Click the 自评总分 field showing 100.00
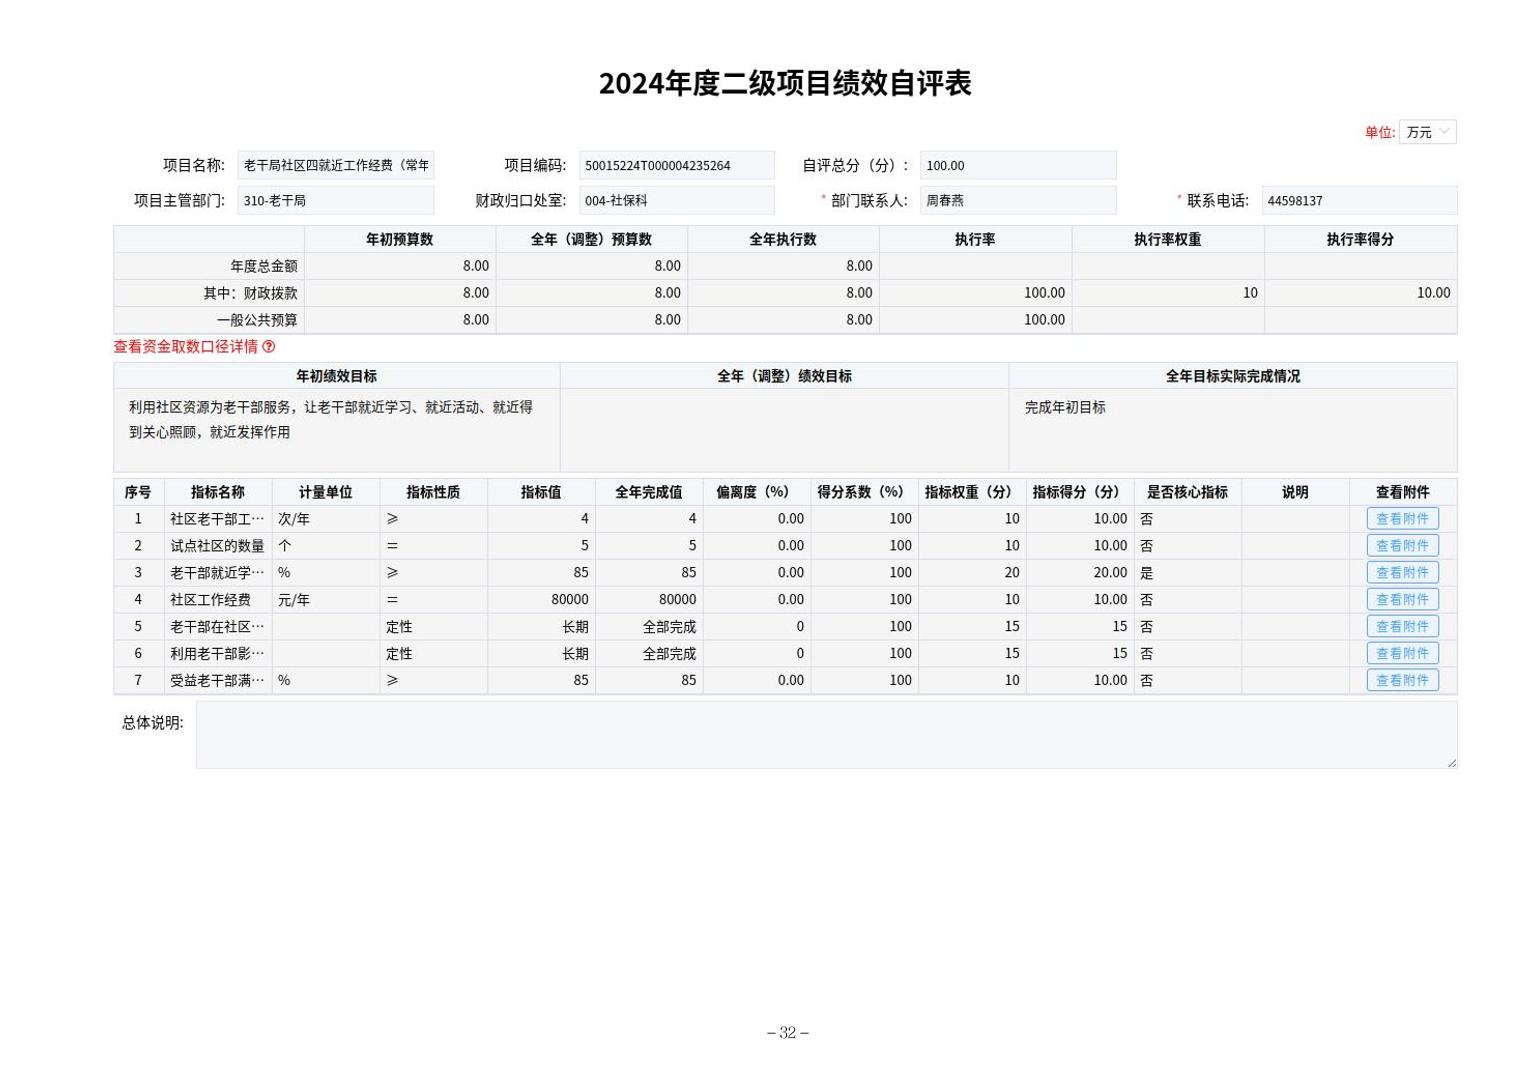Screen dimensions: 1515x1069 point(1018,165)
